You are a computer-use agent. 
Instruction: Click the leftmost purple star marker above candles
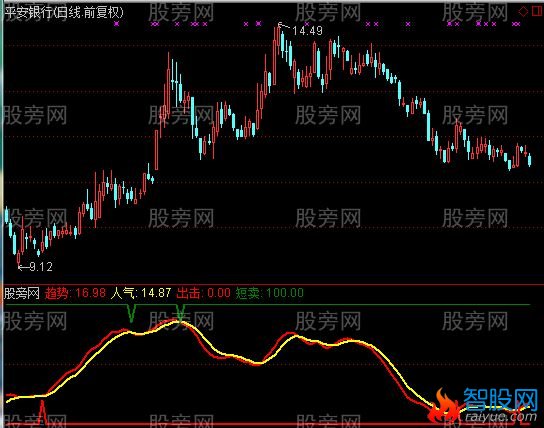117,24
